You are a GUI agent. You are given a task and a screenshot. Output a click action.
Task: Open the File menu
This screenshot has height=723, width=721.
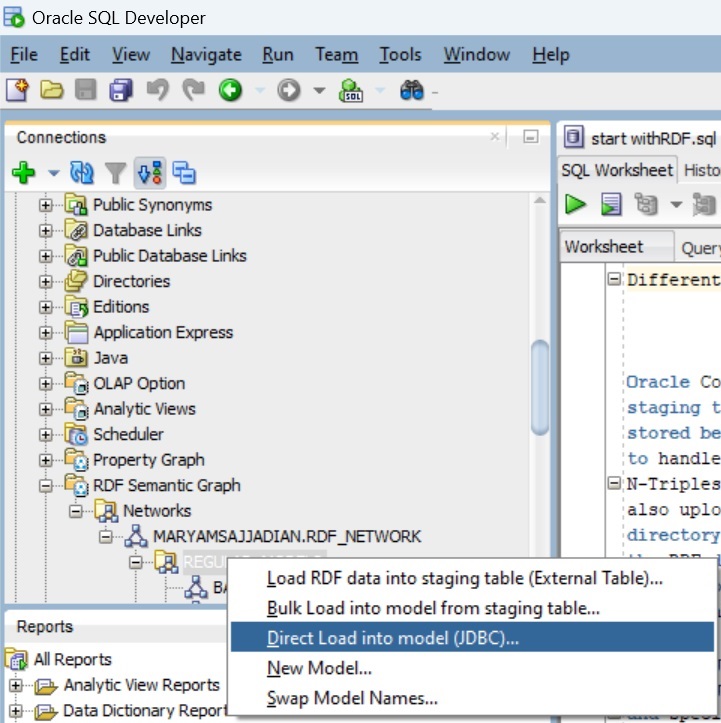[x=24, y=54]
